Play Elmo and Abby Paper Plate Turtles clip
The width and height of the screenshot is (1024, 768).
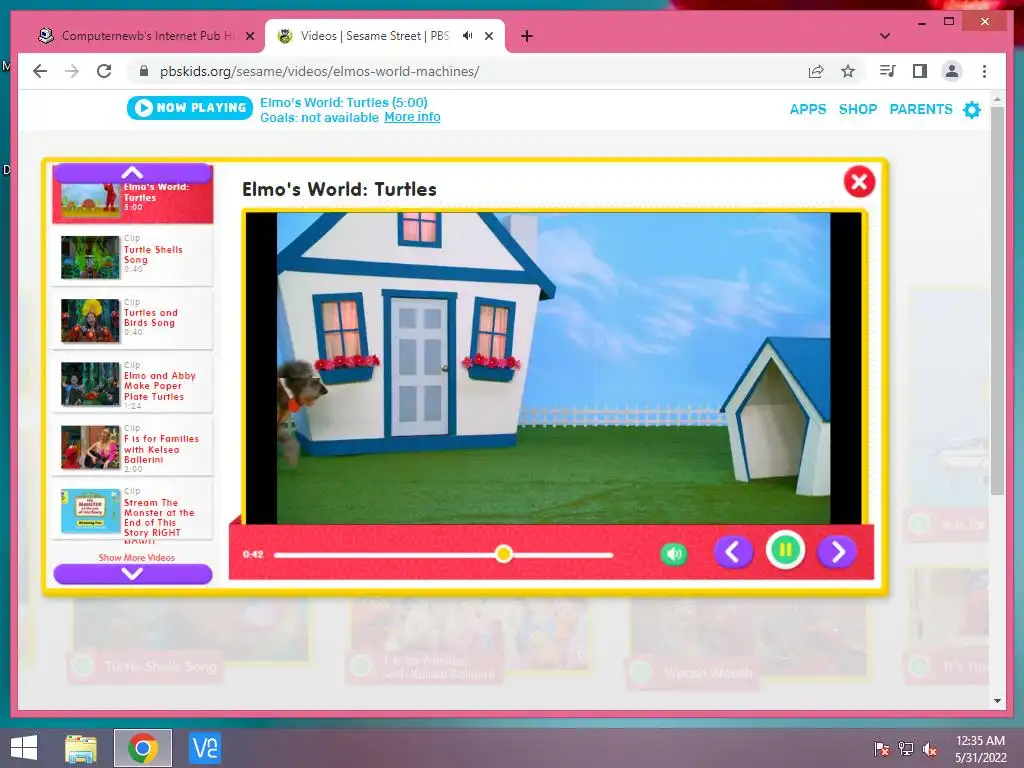point(133,382)
